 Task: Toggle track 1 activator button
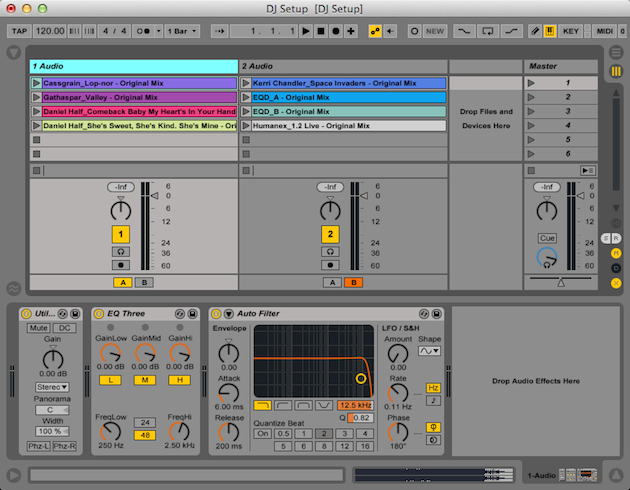[121, 234]
